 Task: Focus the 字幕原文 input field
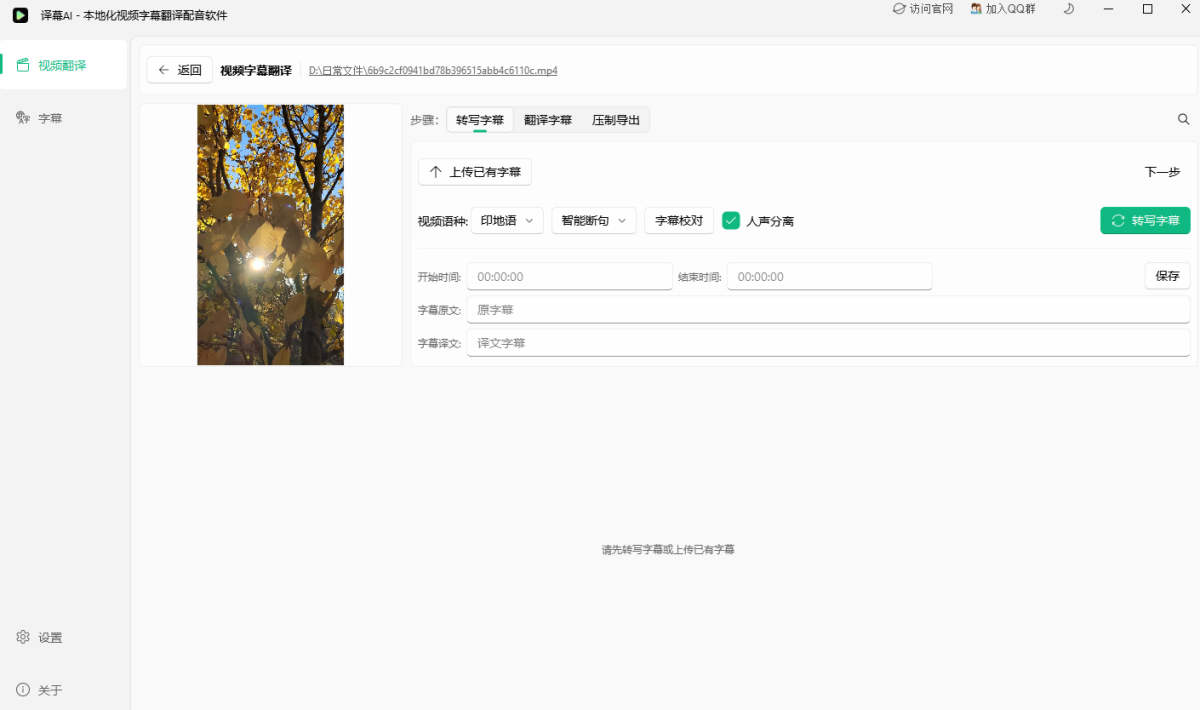click(828, 310)
